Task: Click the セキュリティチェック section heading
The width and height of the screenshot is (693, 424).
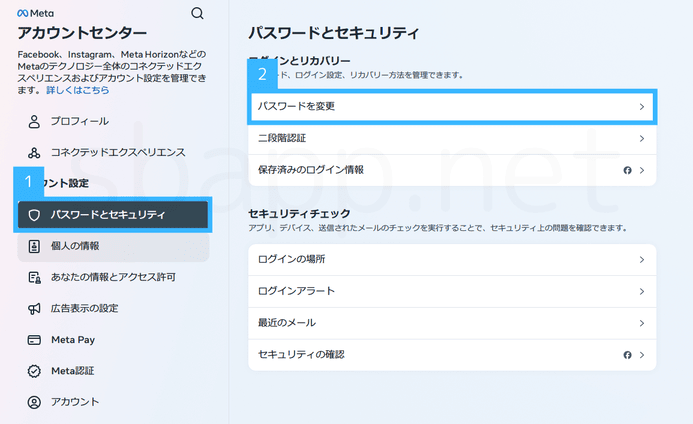Action: [x=299, y=214]
